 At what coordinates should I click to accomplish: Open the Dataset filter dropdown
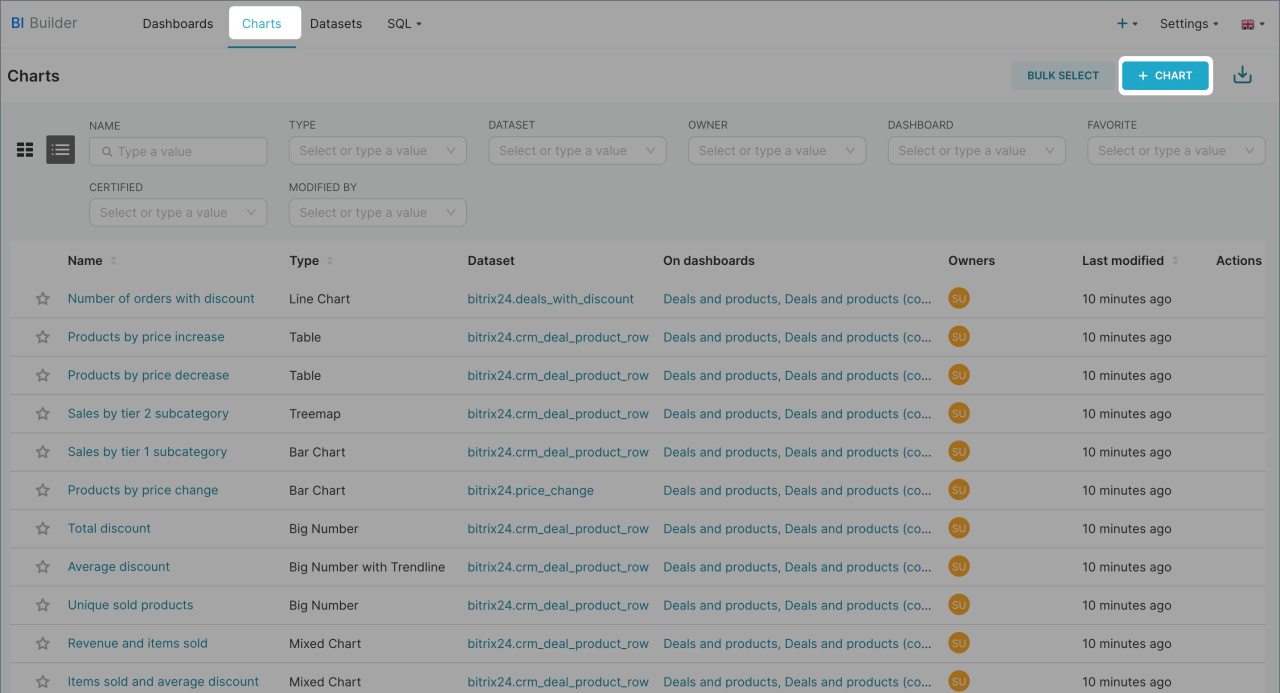tap(577, 151)
